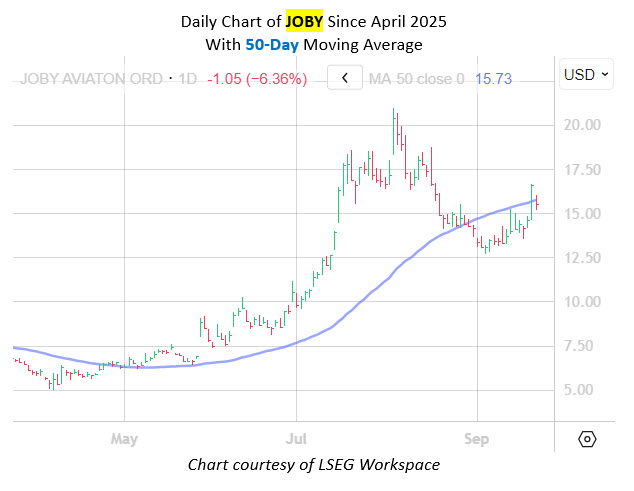
Task: Click the highlighted JOBY ticker in title
Action: coord(304,21)
